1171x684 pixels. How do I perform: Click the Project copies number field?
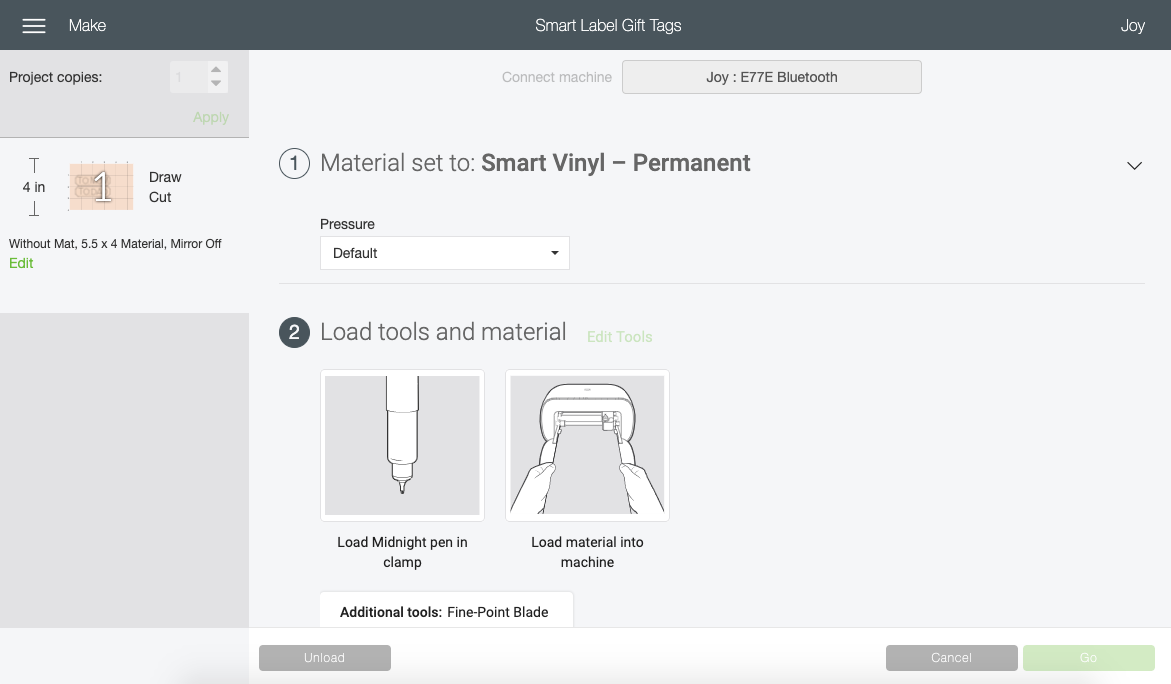point(187,77)
